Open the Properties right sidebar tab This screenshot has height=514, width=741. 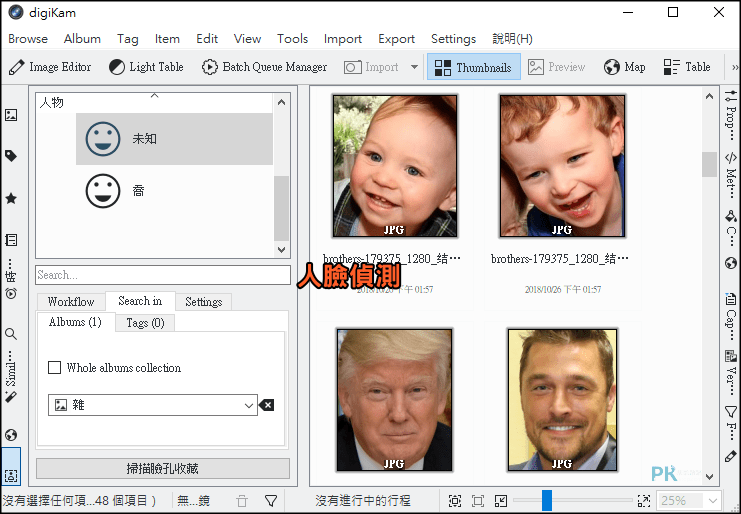[731, 115]
